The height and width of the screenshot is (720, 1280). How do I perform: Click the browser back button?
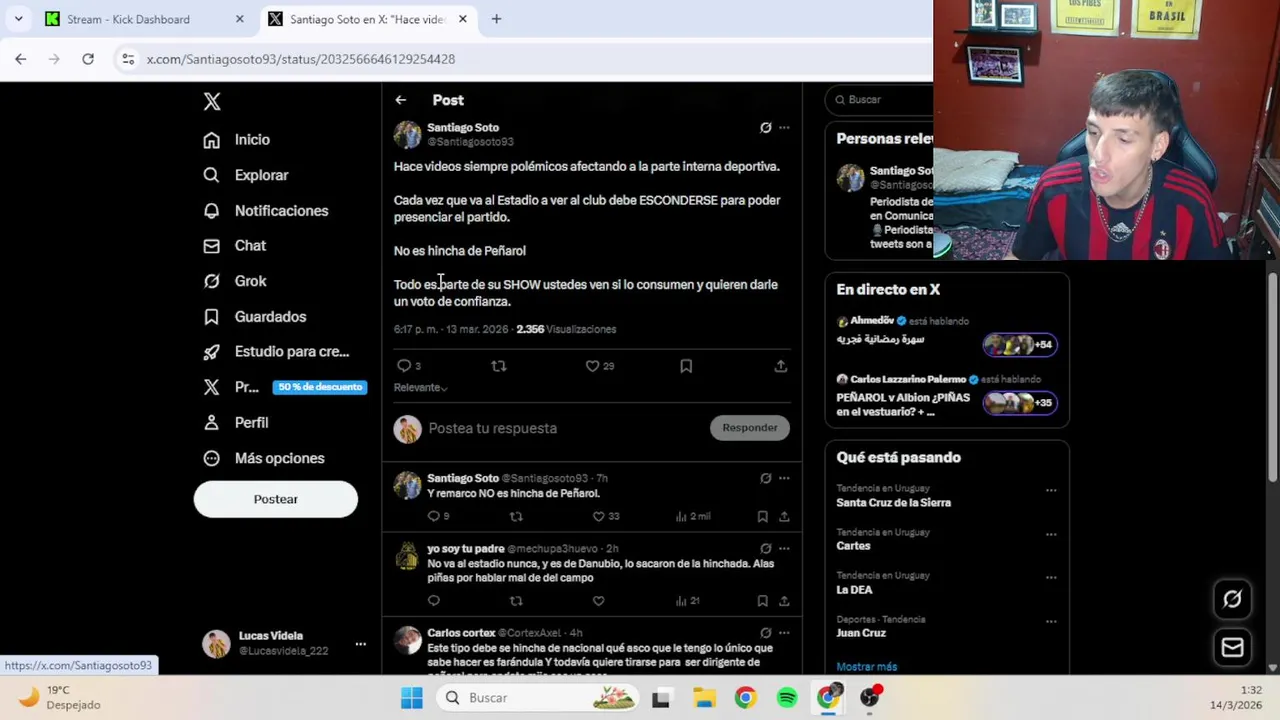click(21, 59)
